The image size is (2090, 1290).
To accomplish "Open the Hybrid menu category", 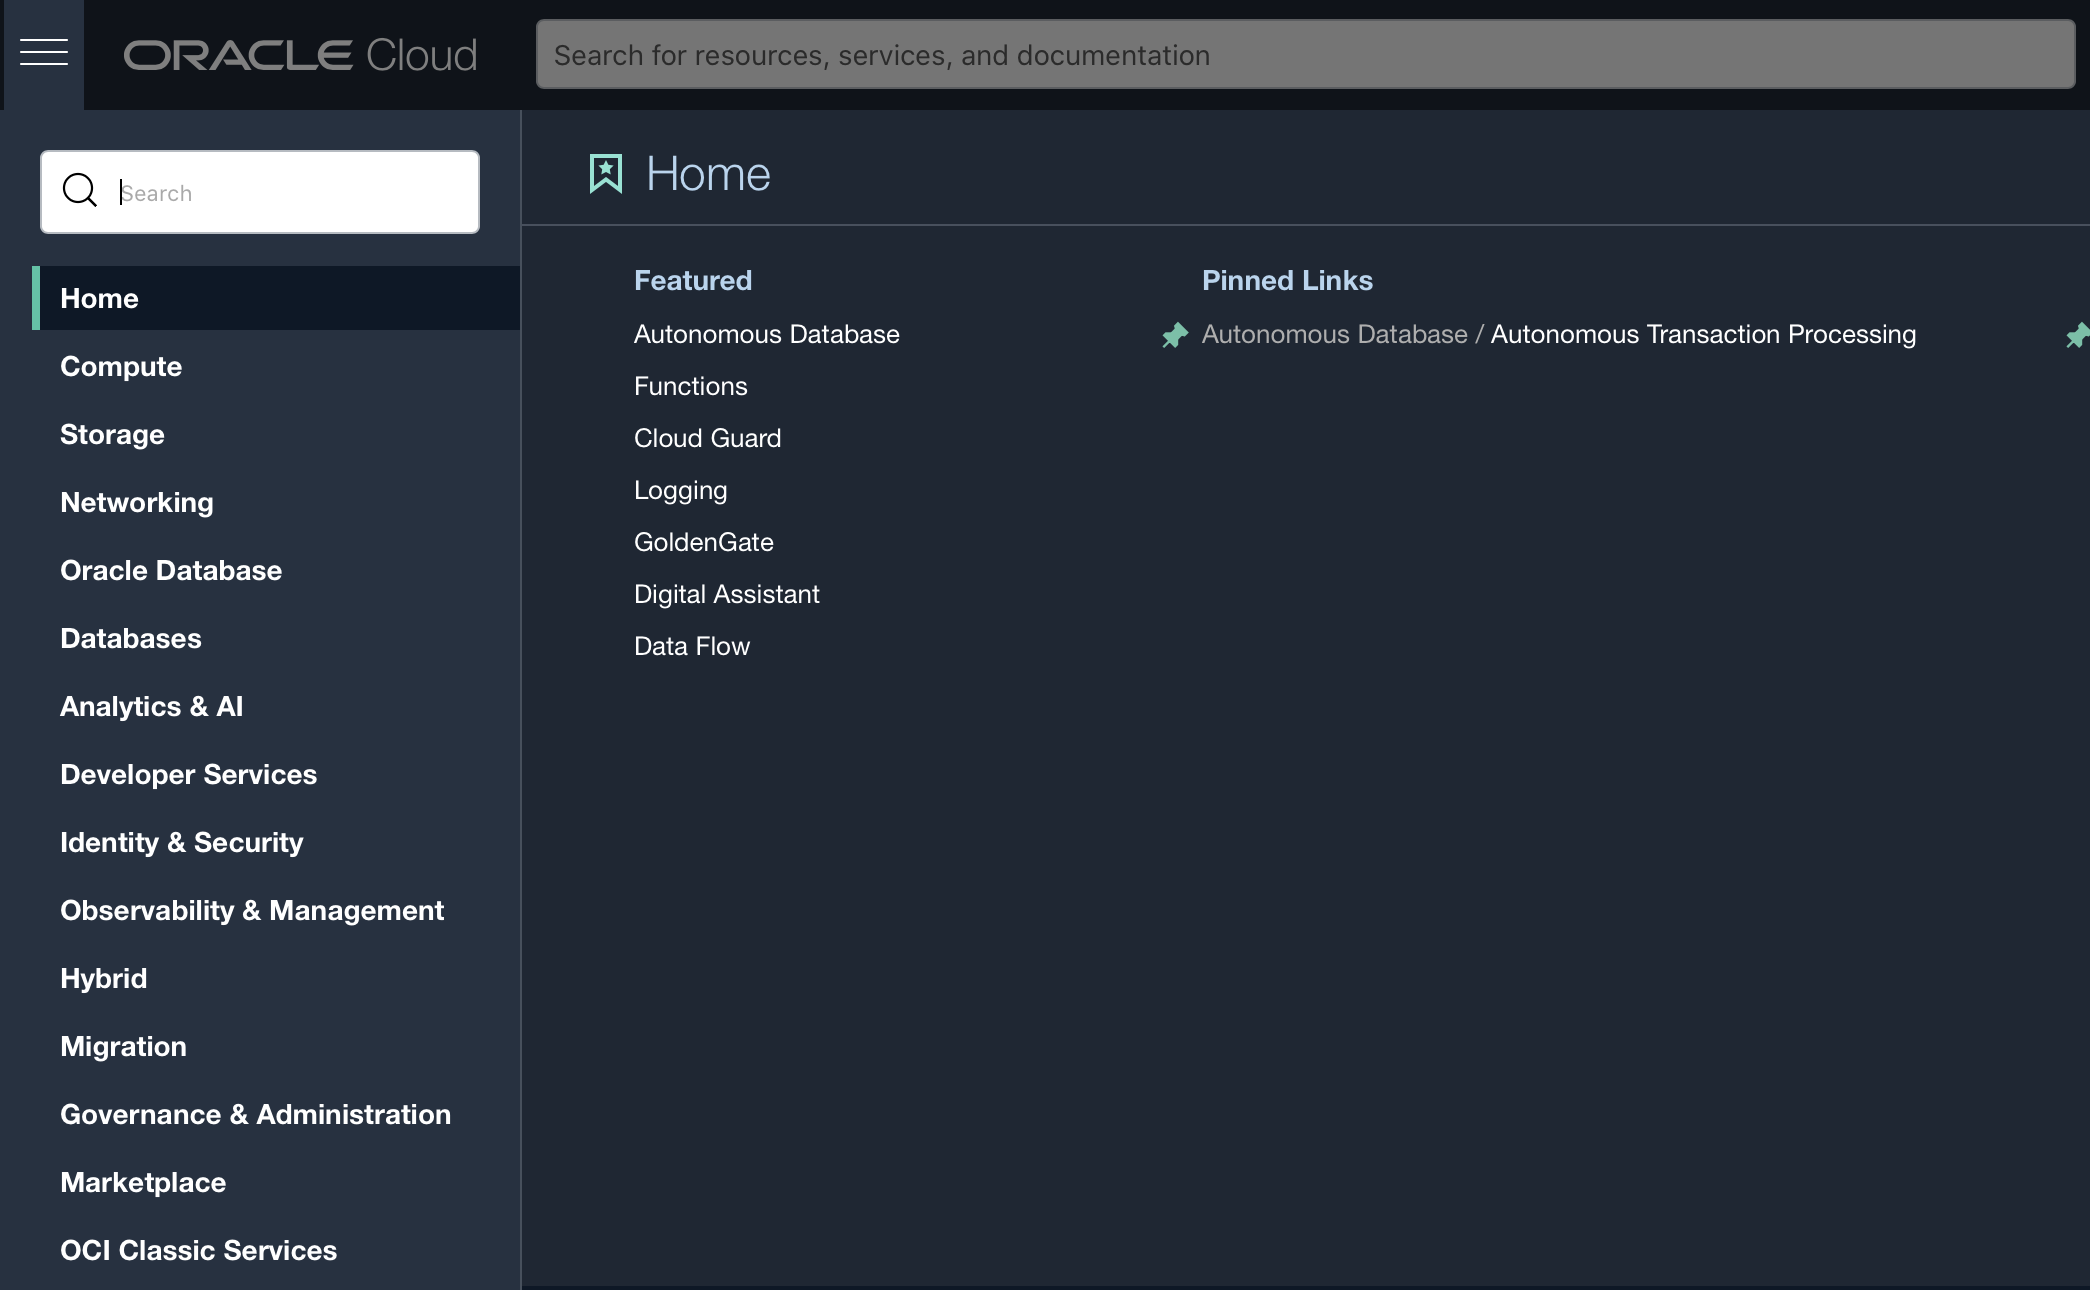I will [104, 978].
